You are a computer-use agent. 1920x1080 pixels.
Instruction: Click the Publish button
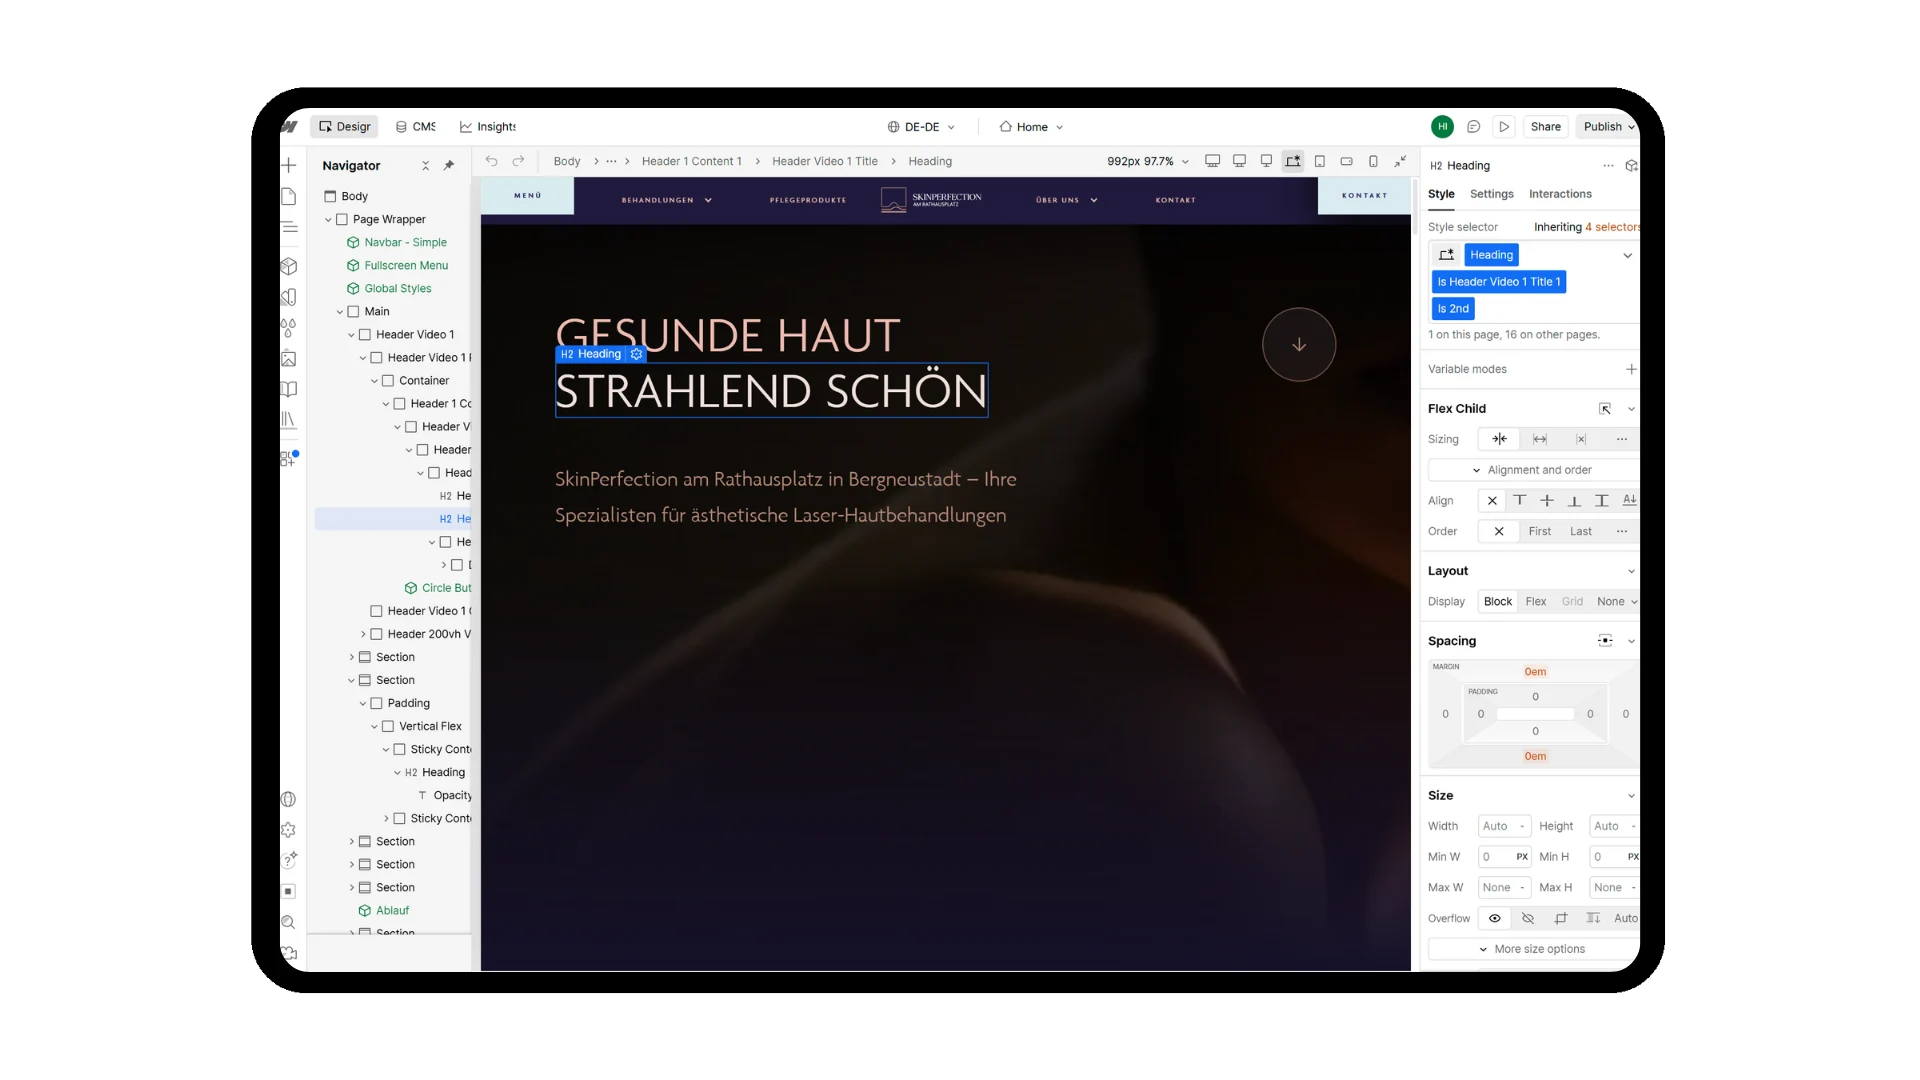(1607, 127)
